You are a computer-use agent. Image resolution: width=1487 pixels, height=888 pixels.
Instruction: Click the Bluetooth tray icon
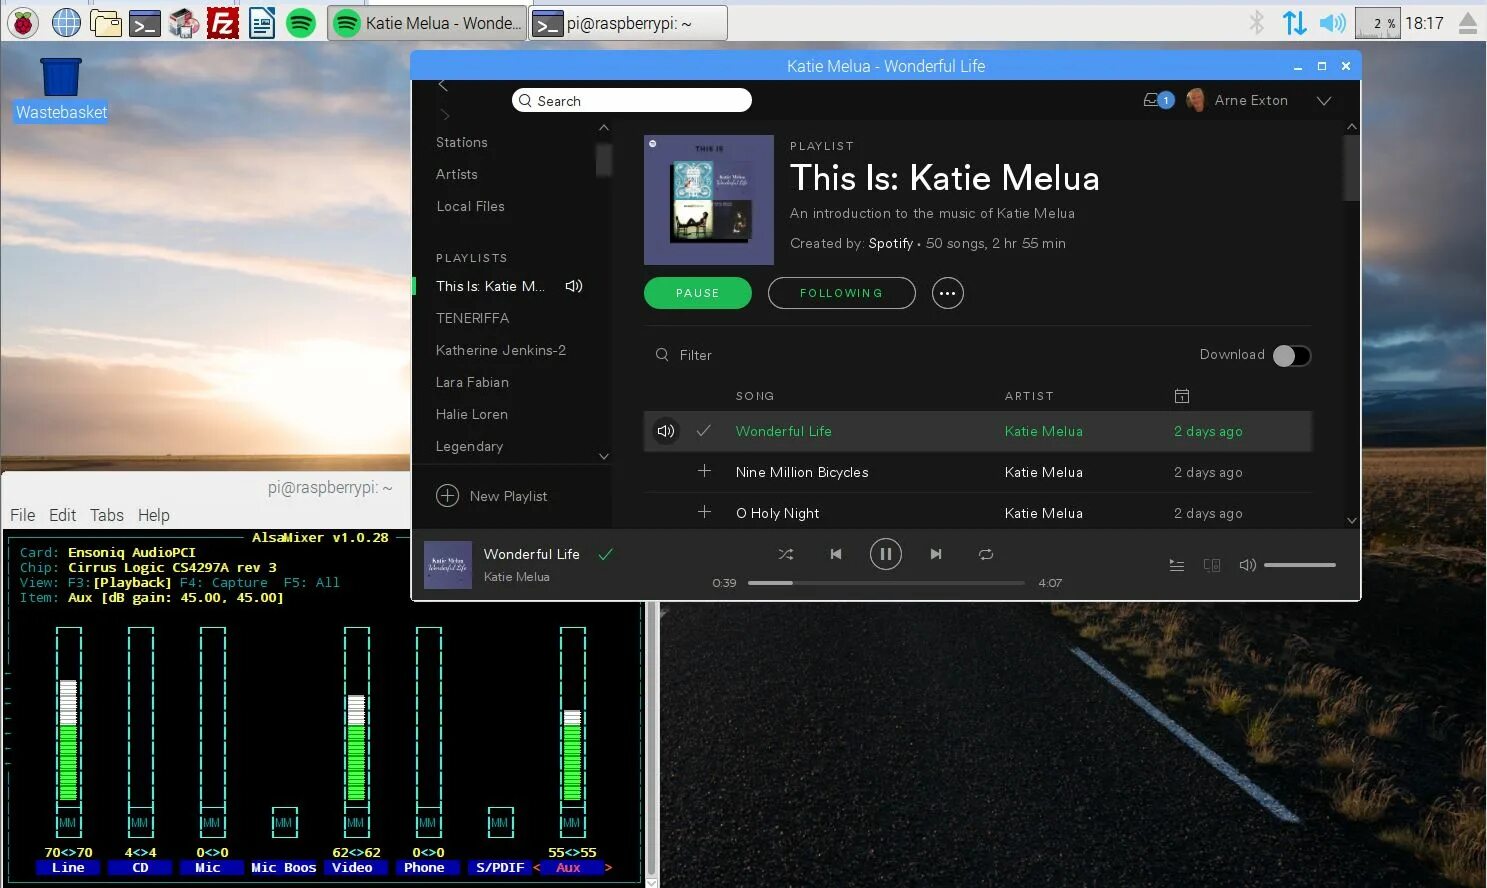point(1257,22)
